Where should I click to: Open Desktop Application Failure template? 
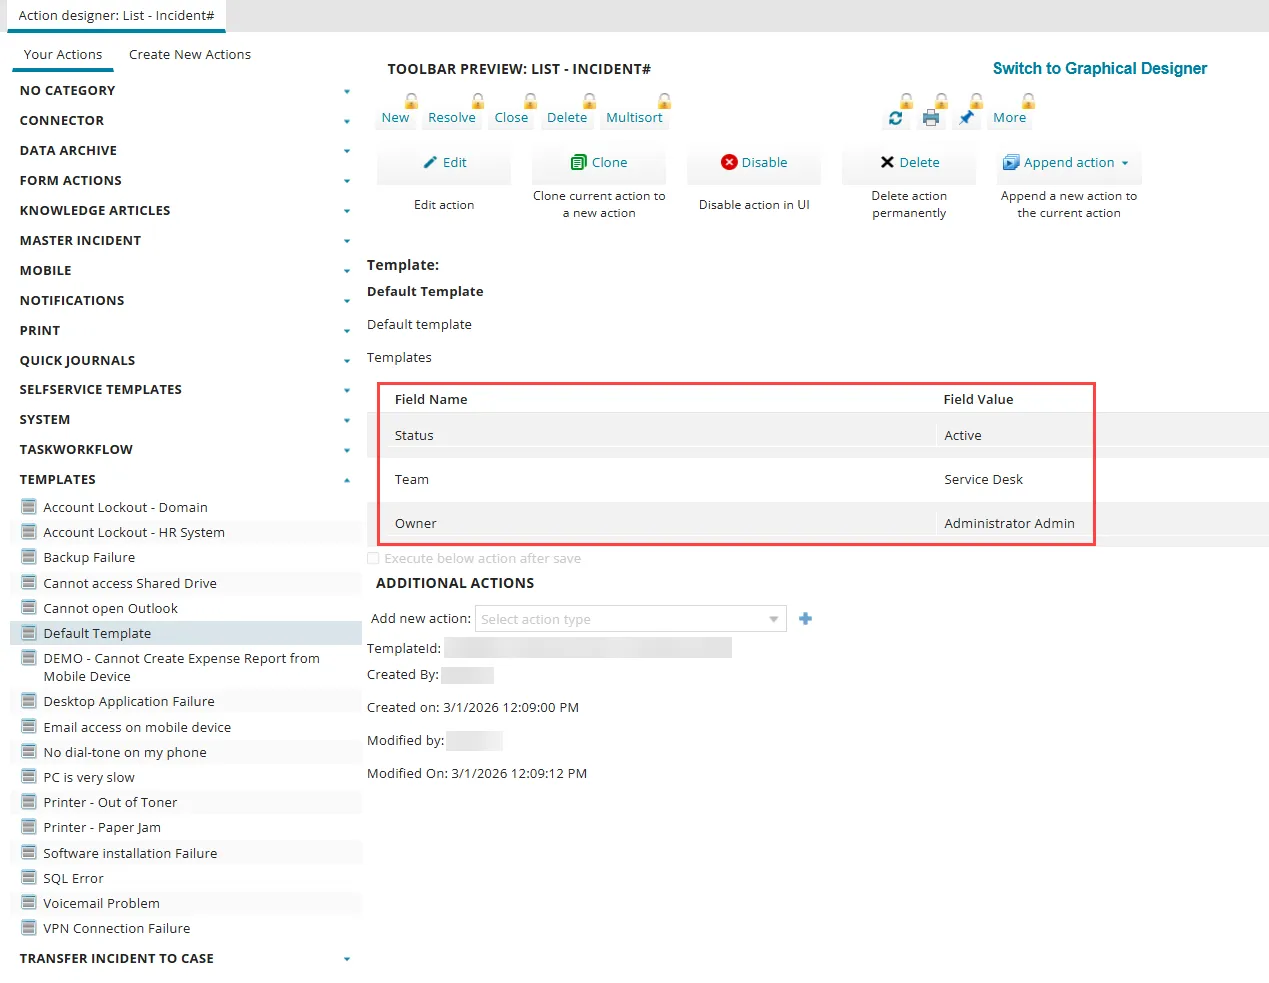129,702
